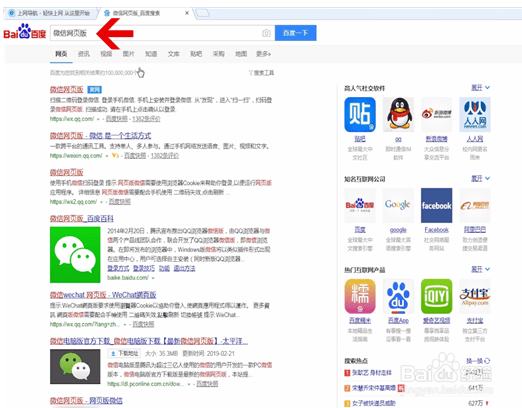Click the Baidu logo
The height and width of the screenshot is (408, 522).
pyautogui.click(x=25, y=32)
